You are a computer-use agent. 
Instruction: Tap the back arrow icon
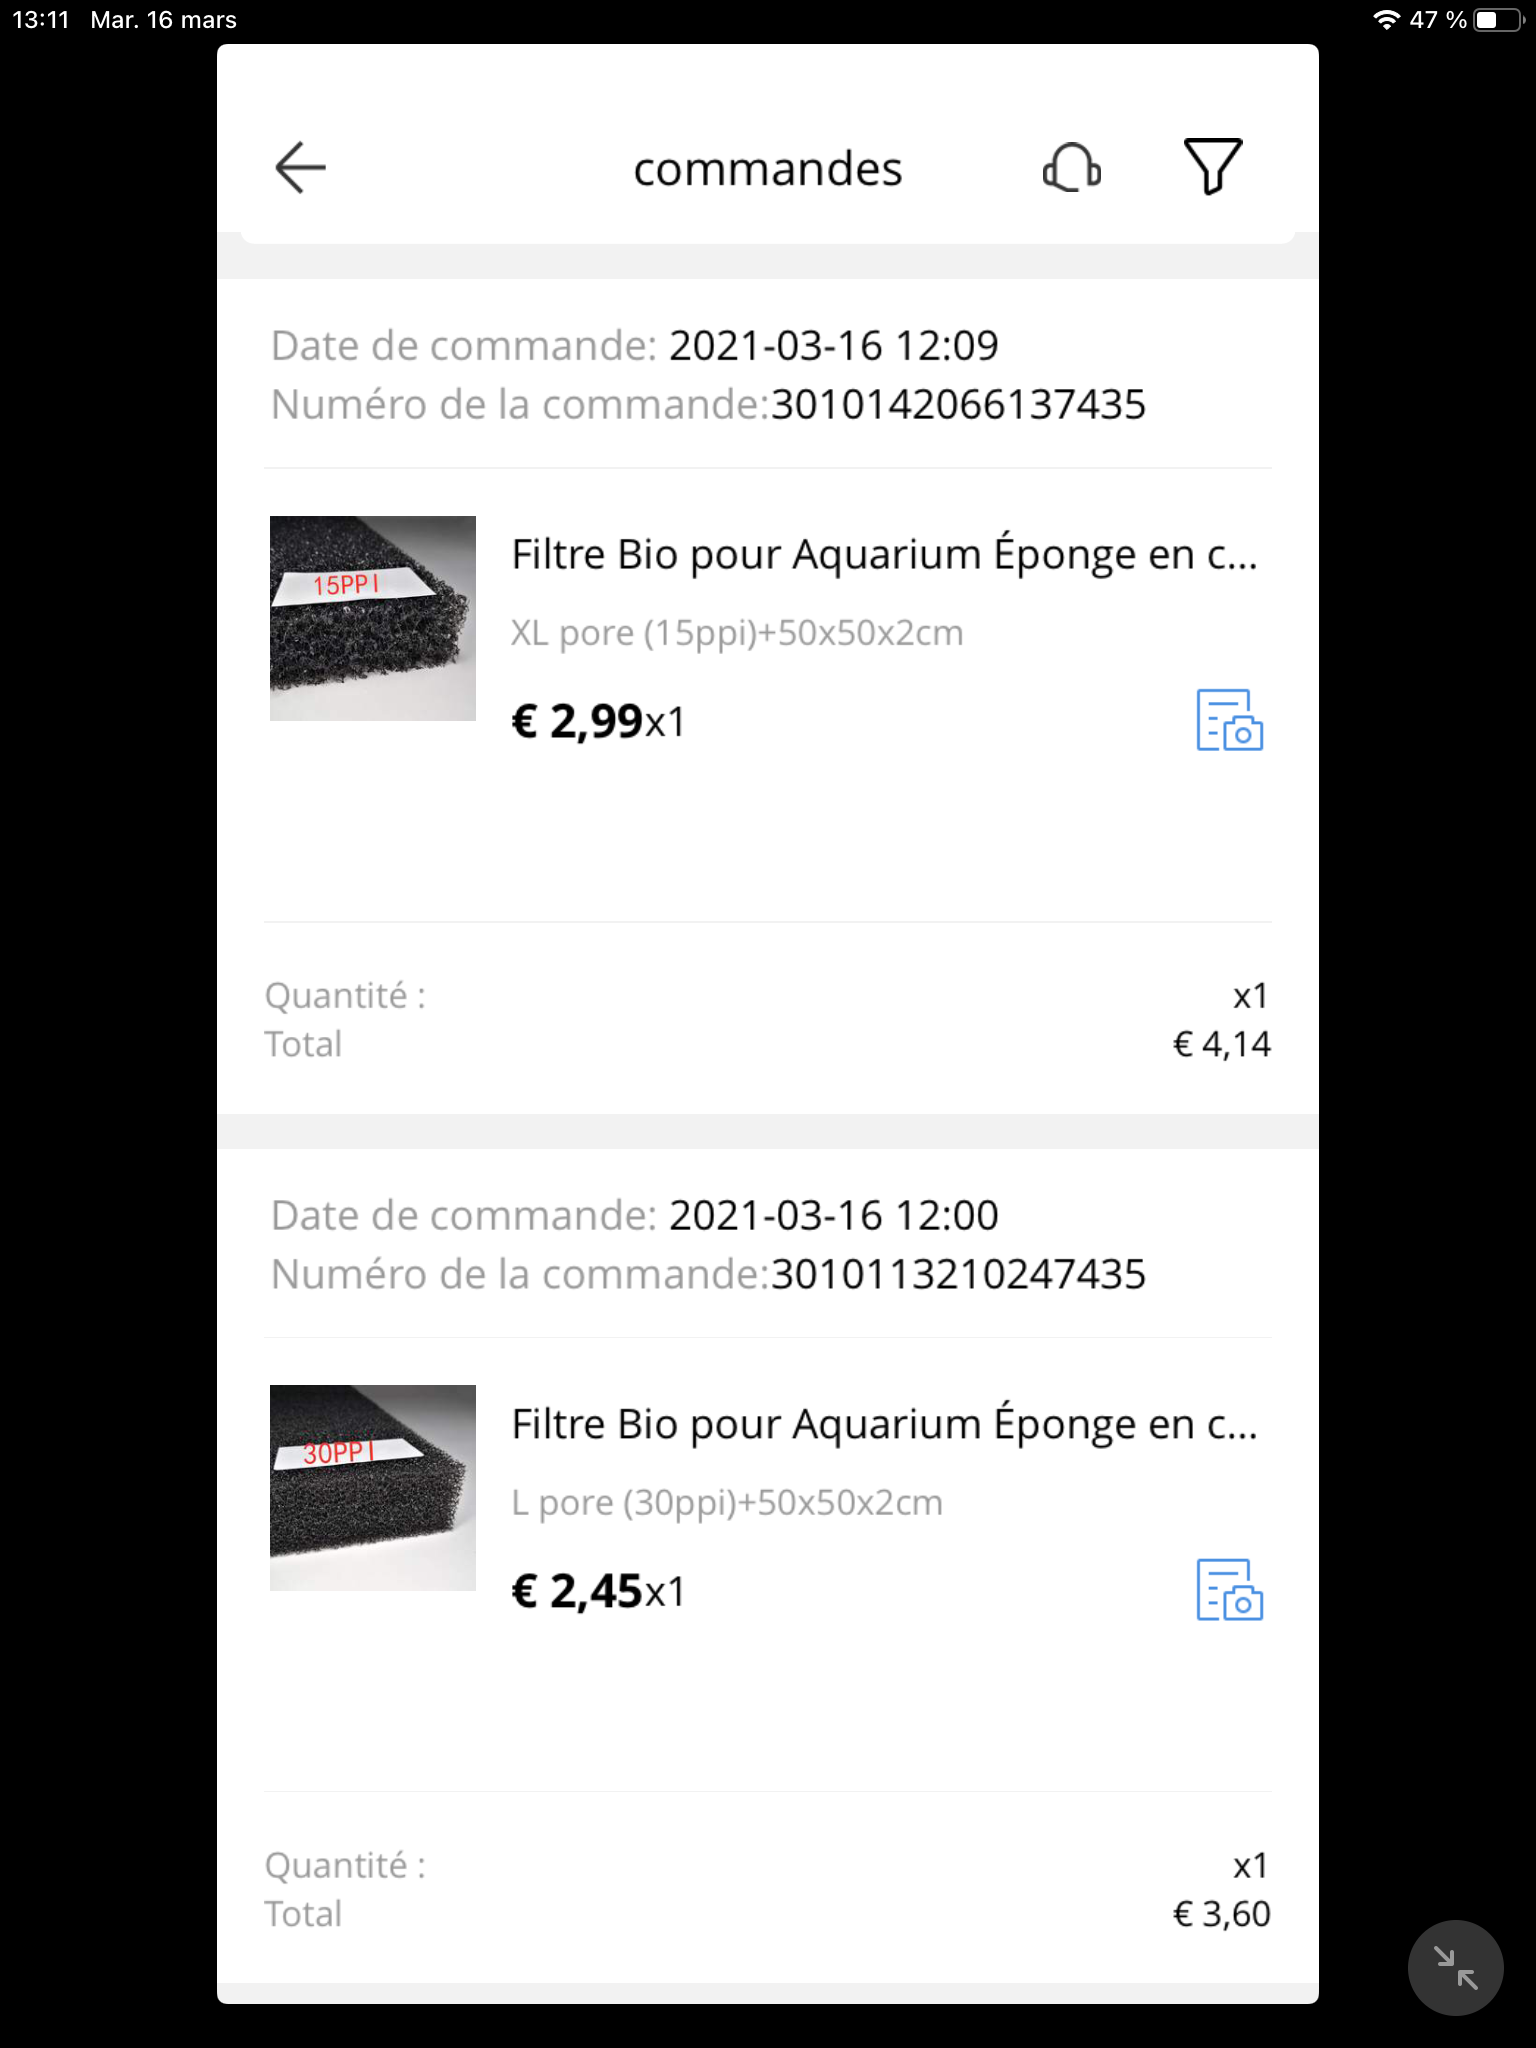[x=300, y=167]
